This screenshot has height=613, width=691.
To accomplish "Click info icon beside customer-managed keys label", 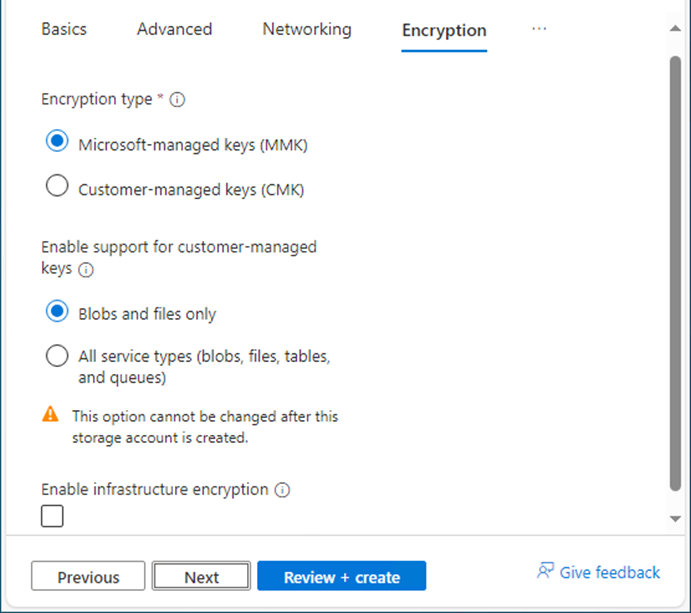I will (86, 269).
